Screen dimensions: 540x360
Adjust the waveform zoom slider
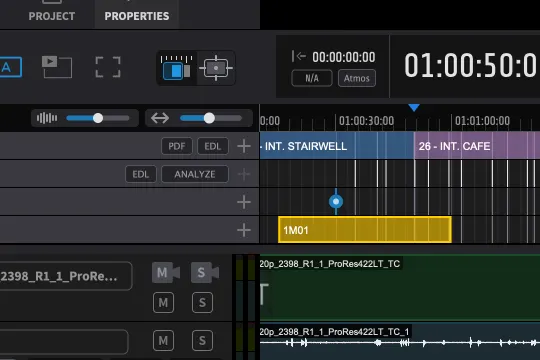tap(98, 118)
